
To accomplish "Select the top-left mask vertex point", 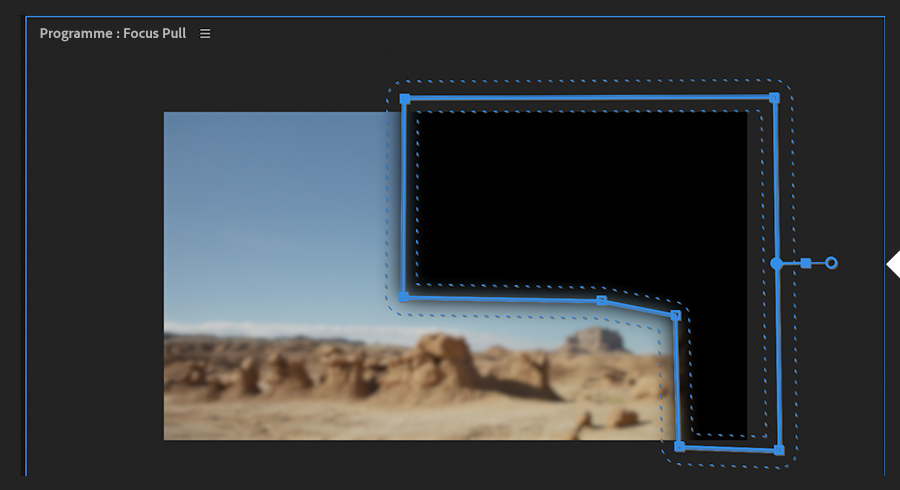I will [405, 99].
